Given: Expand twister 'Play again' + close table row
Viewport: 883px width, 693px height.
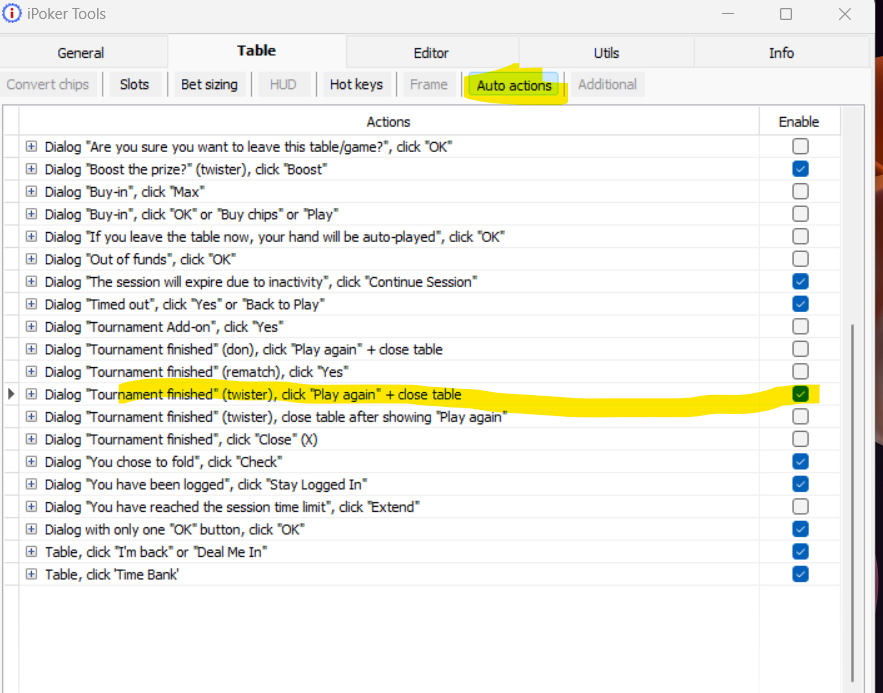Looking at the screenshot, I should 32,394.
